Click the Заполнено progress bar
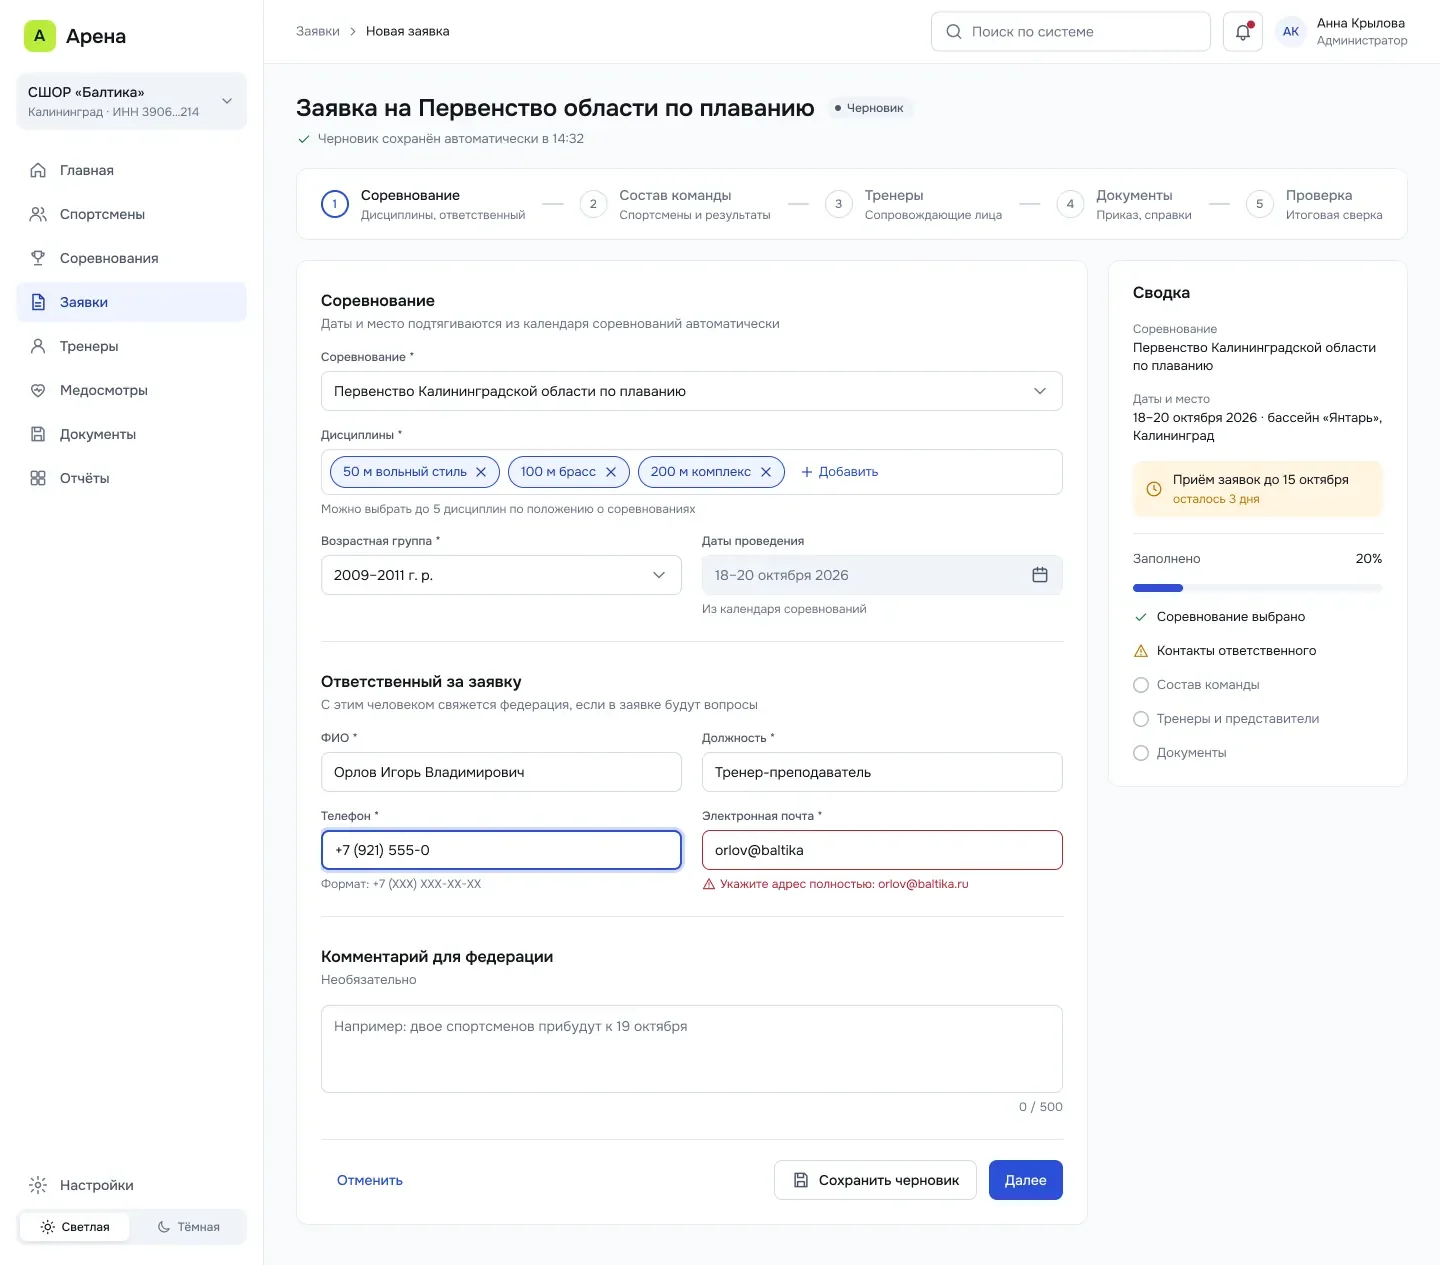Viewport: 1440px width, 1265px height. (x=1258, y=588)
